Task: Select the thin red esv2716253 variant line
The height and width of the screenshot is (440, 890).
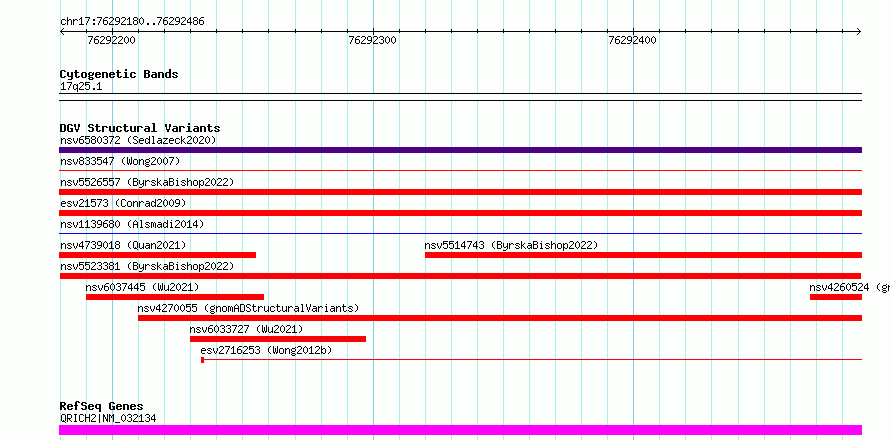Action: point(531,360)
